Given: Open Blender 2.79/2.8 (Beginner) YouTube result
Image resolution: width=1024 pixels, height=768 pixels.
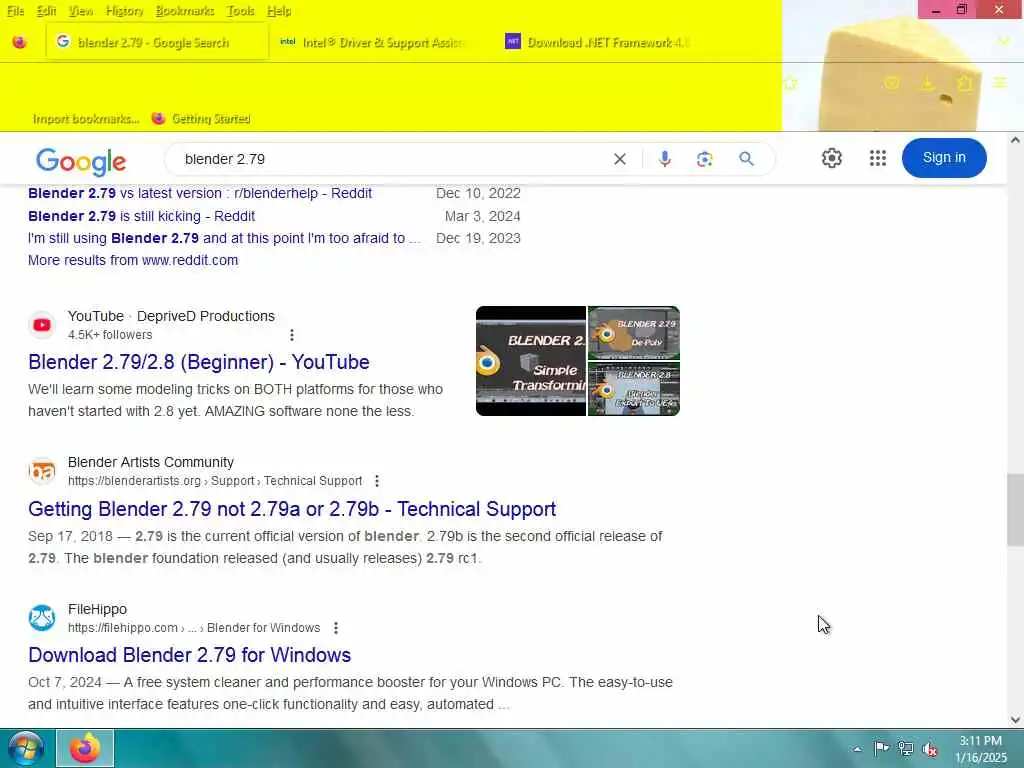Looking at the screenshot, I should (199, 362).
